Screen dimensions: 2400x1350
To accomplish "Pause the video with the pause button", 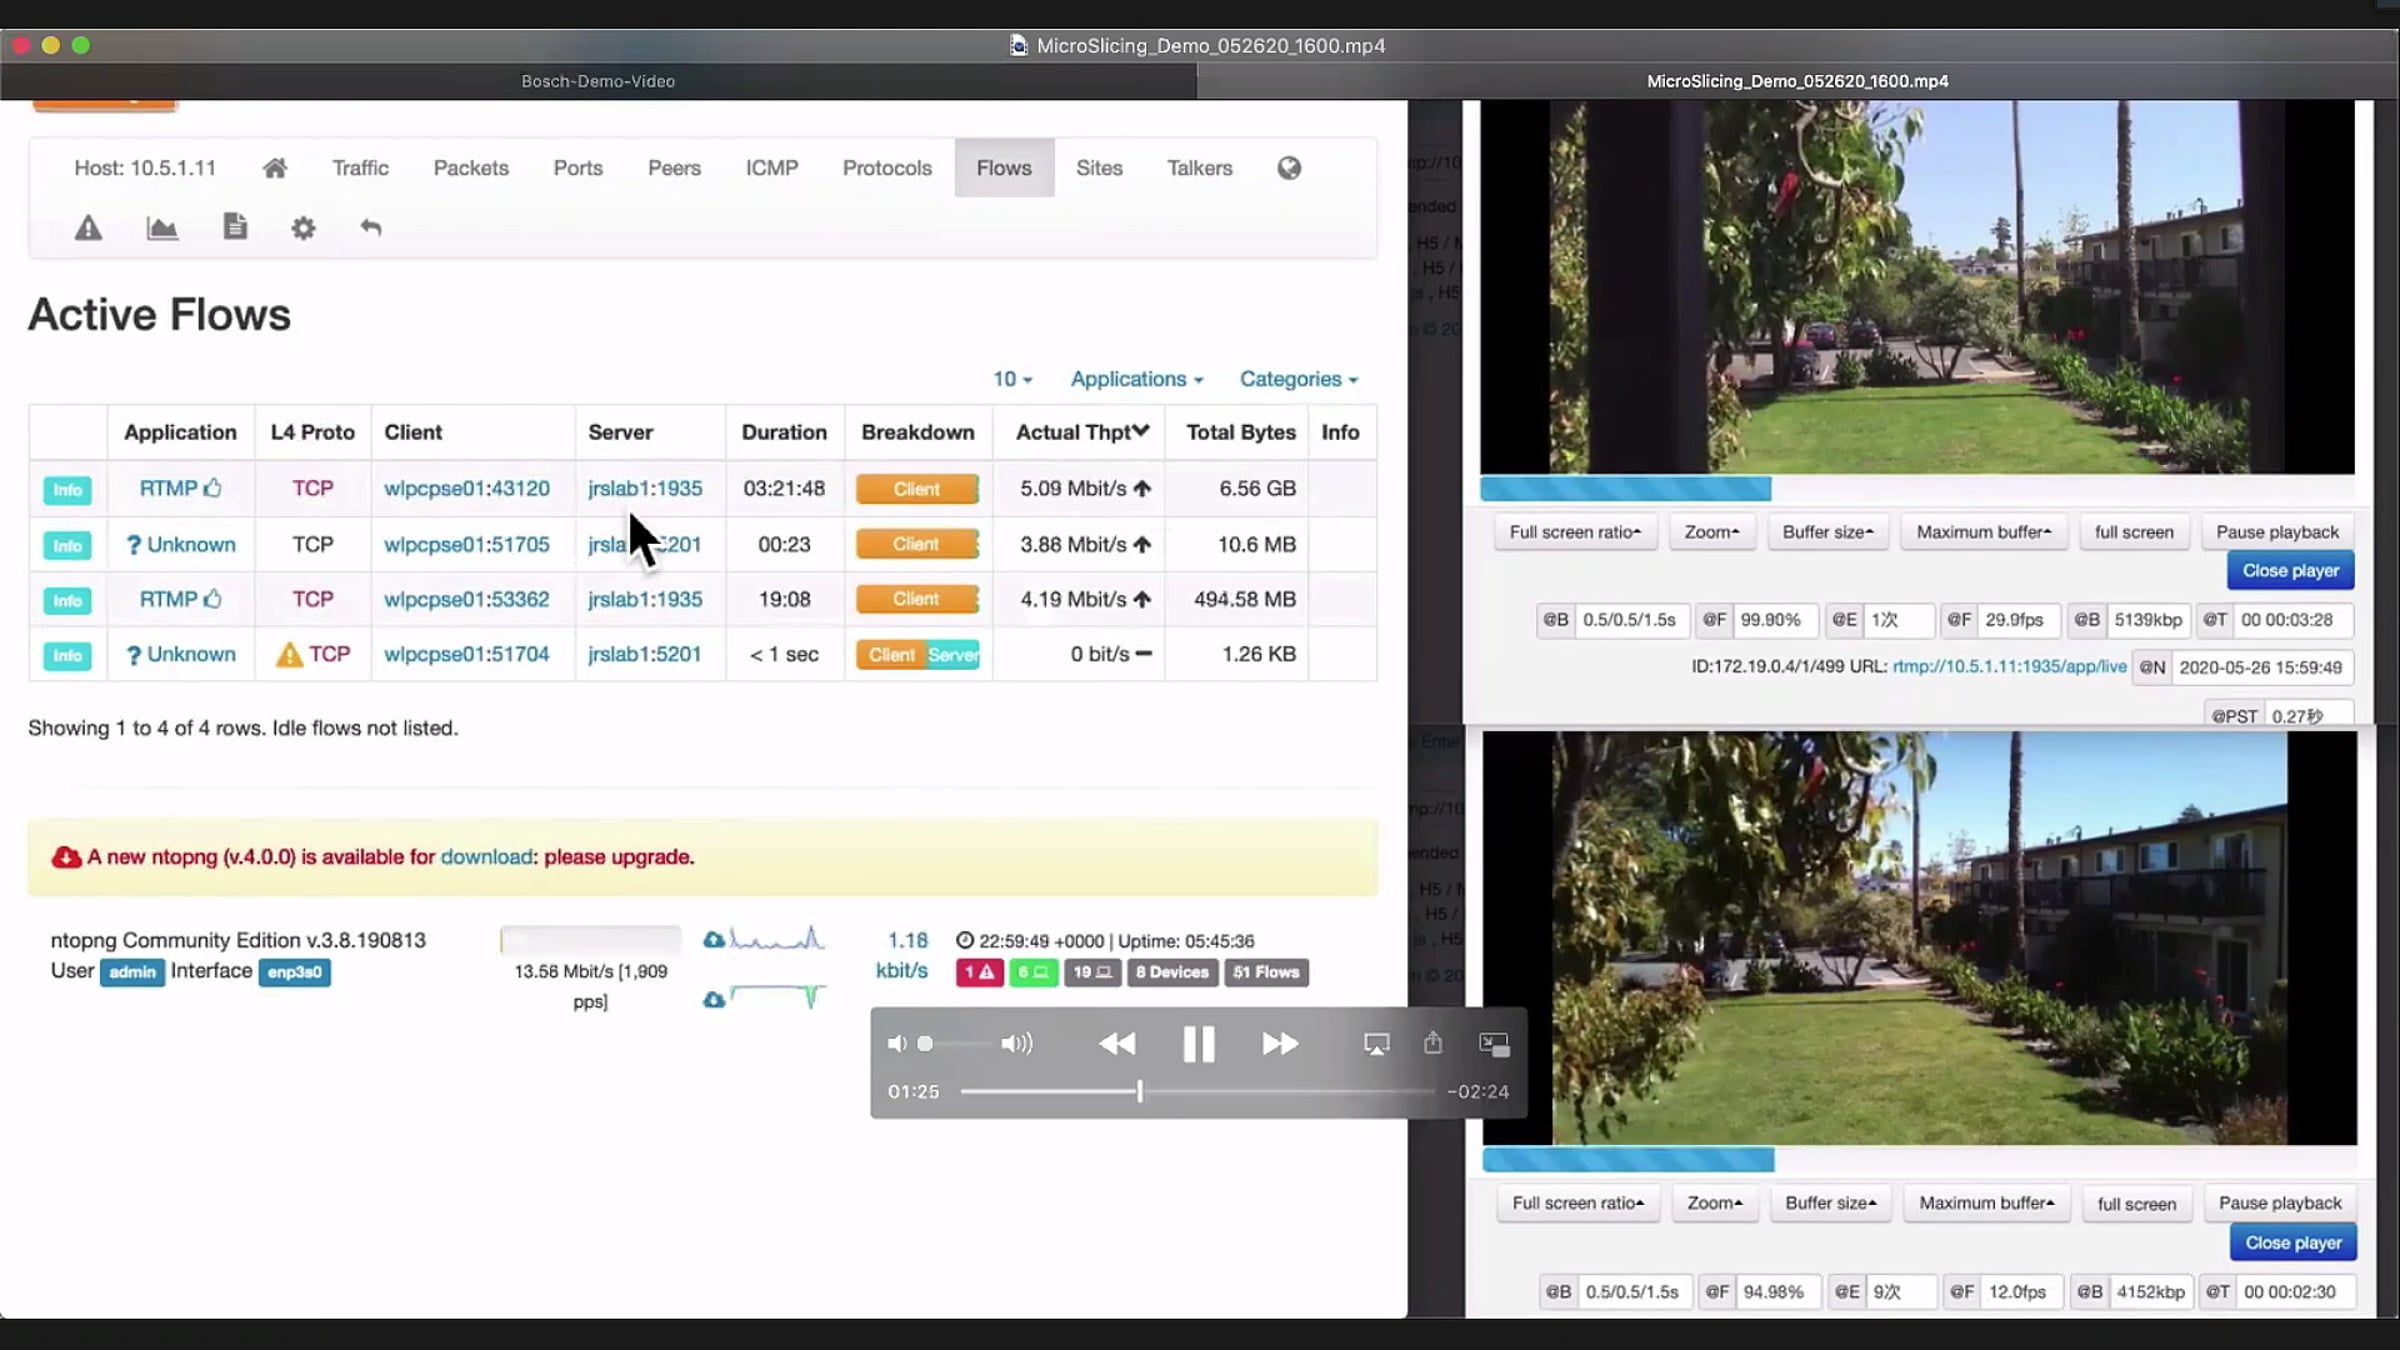I will [1198, 1044].
